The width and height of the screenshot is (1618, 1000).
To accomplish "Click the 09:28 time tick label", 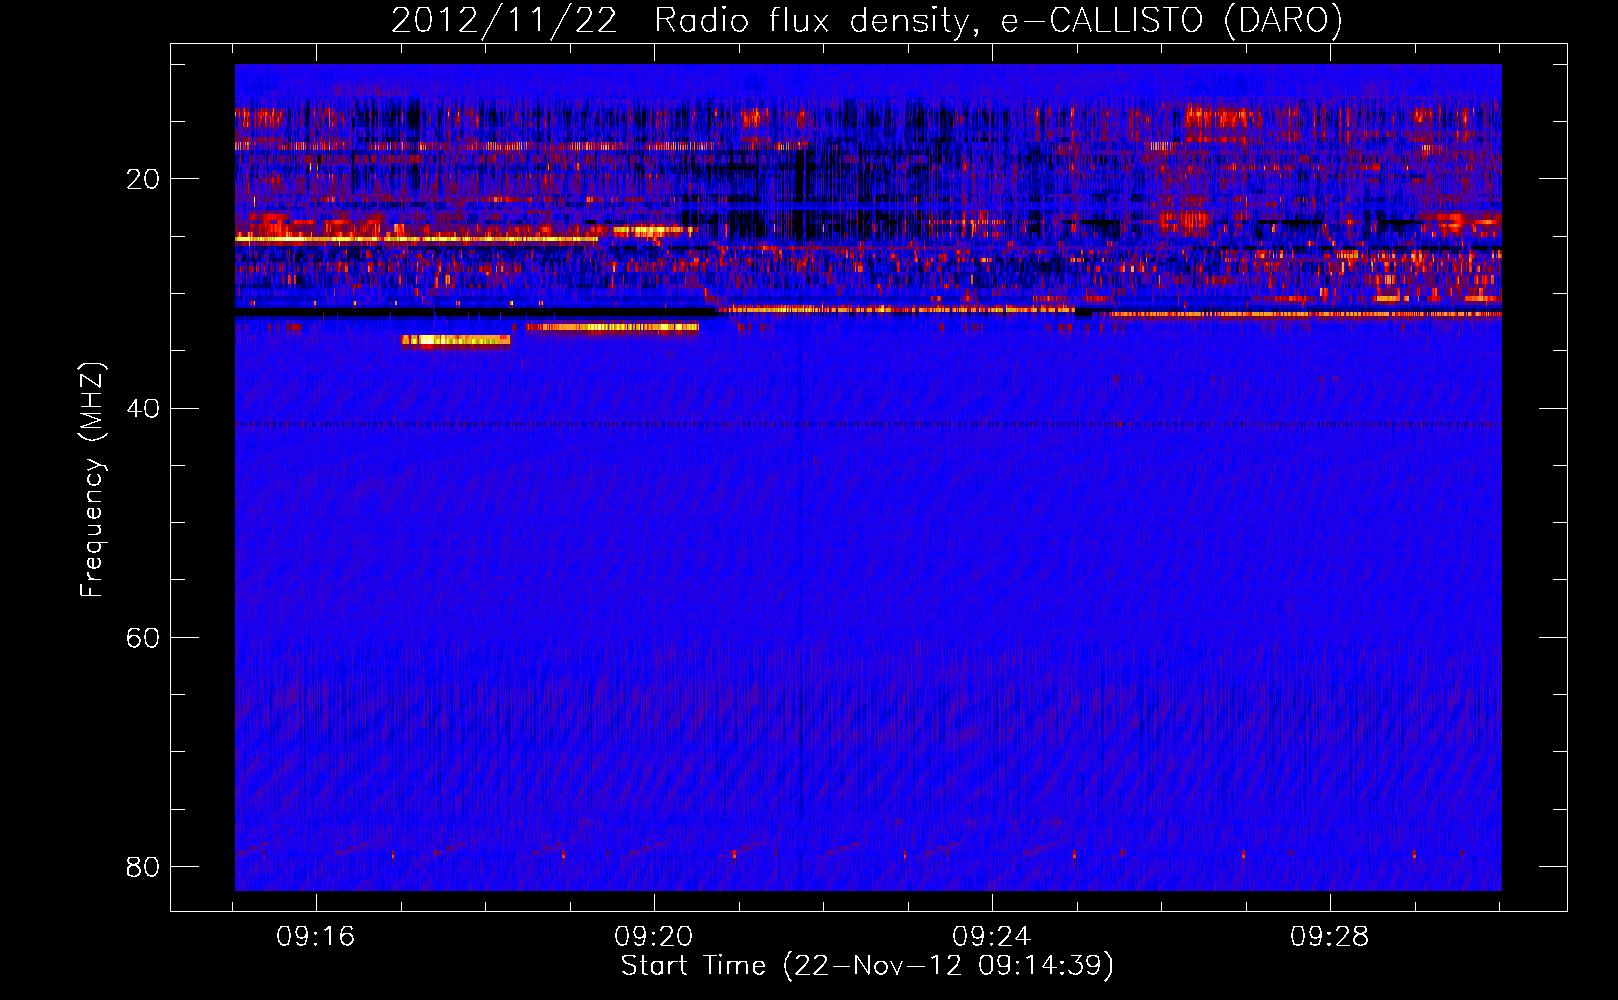I will pyautogui.click(x=1330, y=937).
